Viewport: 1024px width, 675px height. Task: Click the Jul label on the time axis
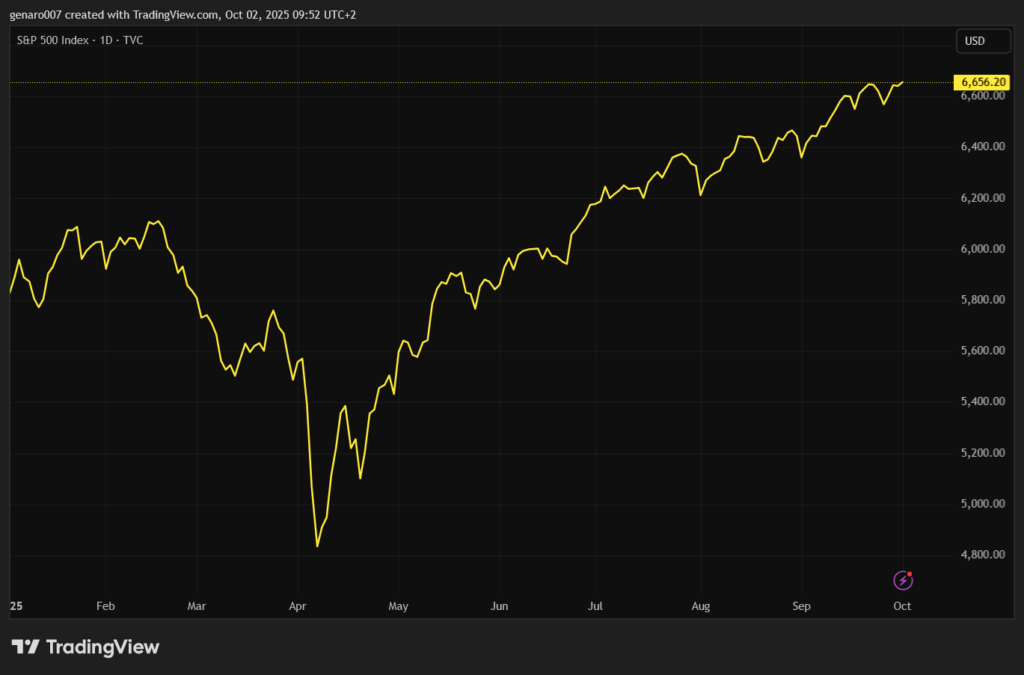coord(595,606)
